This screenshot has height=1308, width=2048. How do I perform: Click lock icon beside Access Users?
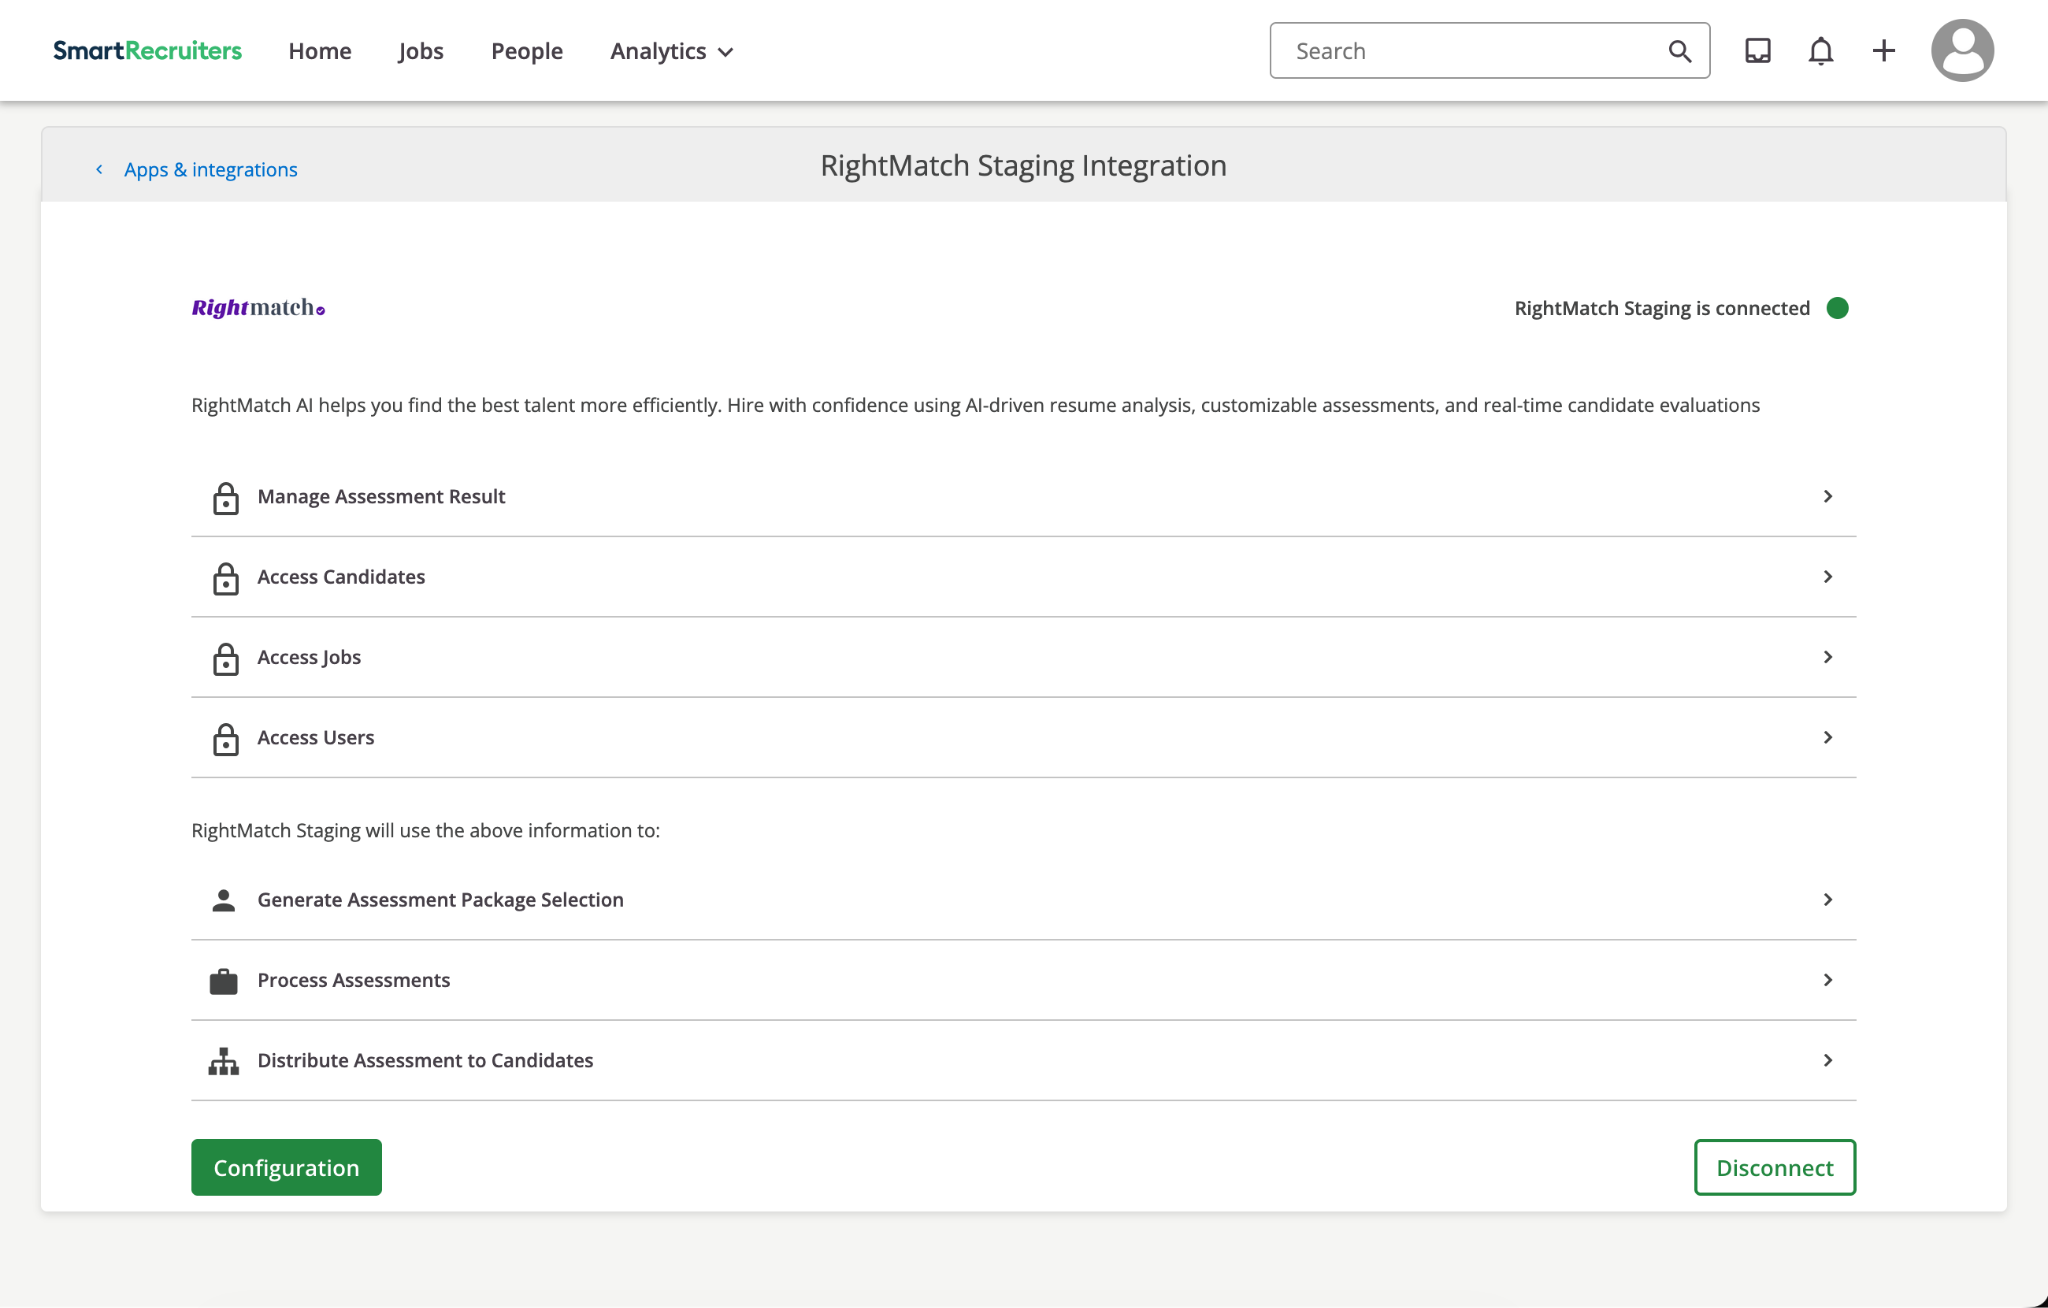[x=226, y=738]
